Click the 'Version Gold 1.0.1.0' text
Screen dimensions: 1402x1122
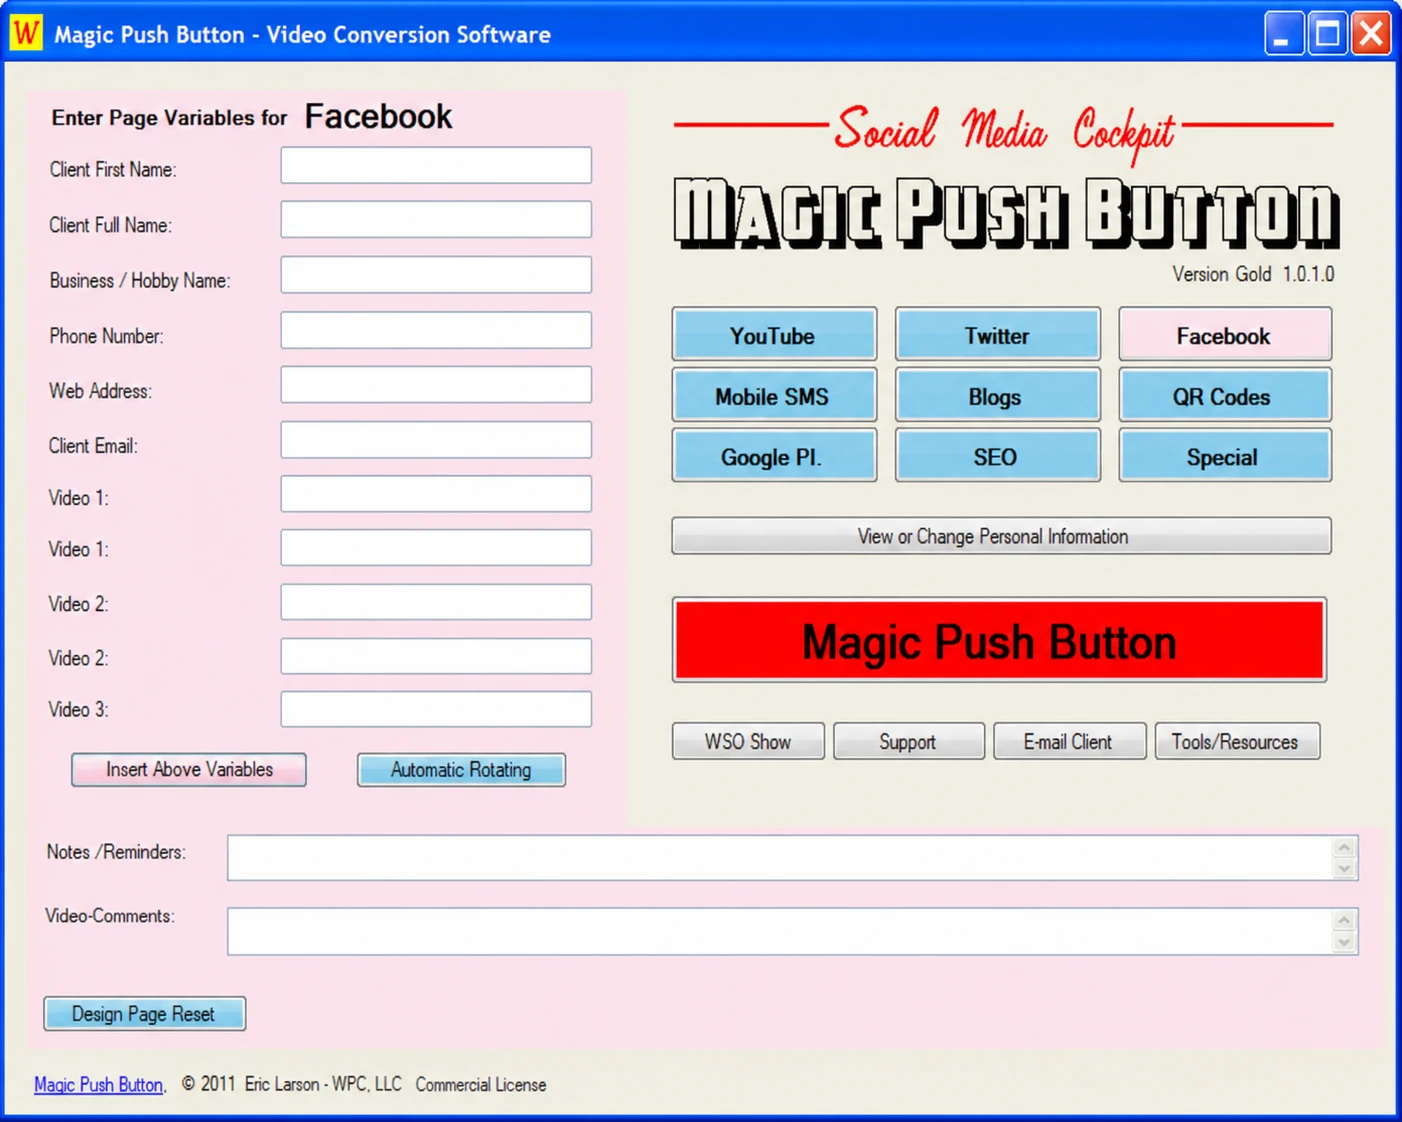[x=1253, y=274]
